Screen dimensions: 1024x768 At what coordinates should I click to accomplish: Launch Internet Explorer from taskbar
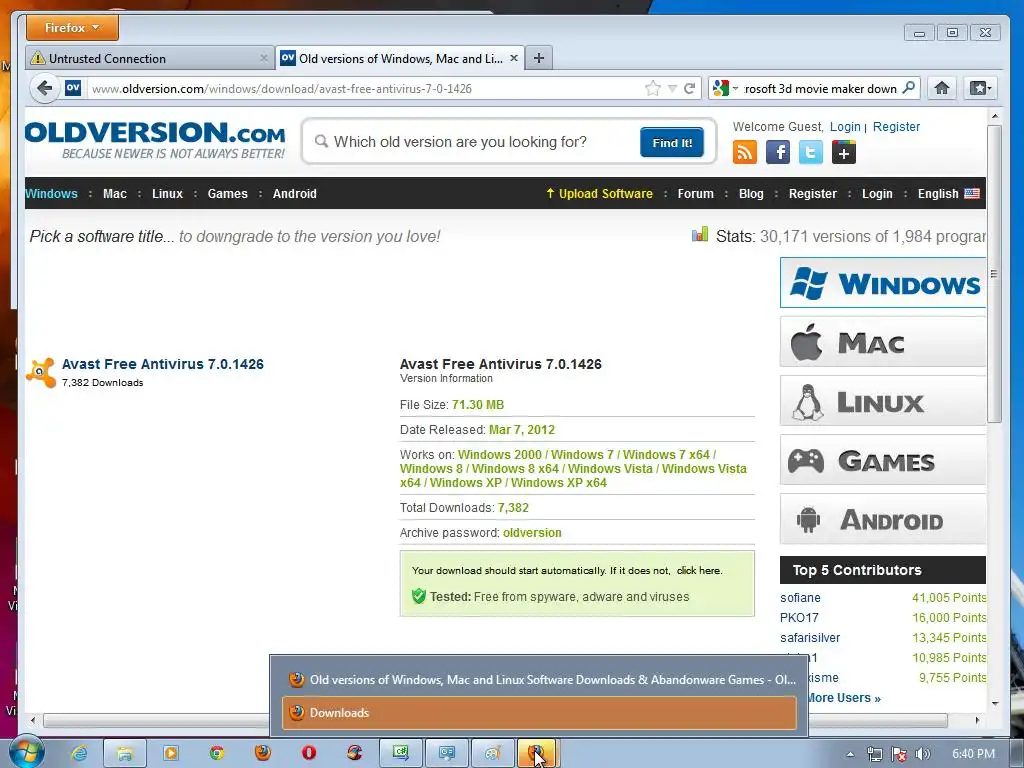[80, 753]
